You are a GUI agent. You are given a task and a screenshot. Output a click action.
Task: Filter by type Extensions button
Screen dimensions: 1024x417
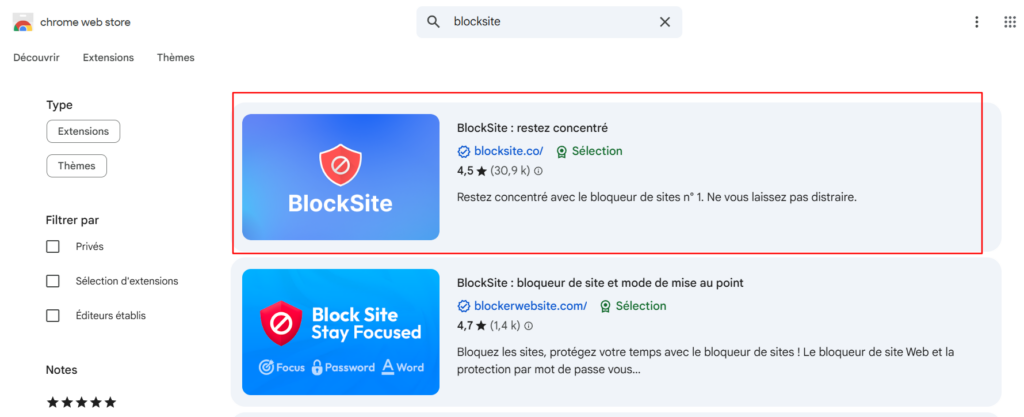tap(83, 131)
